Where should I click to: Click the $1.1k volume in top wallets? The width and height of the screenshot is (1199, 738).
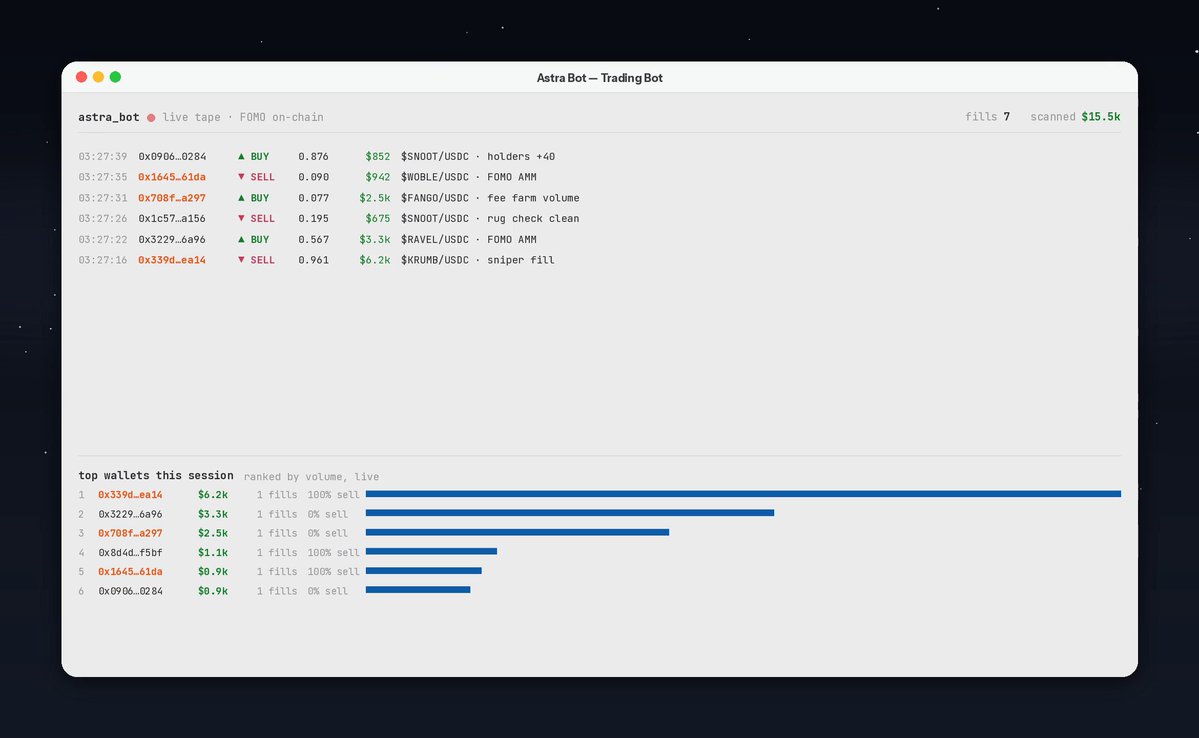click(213, 552)
